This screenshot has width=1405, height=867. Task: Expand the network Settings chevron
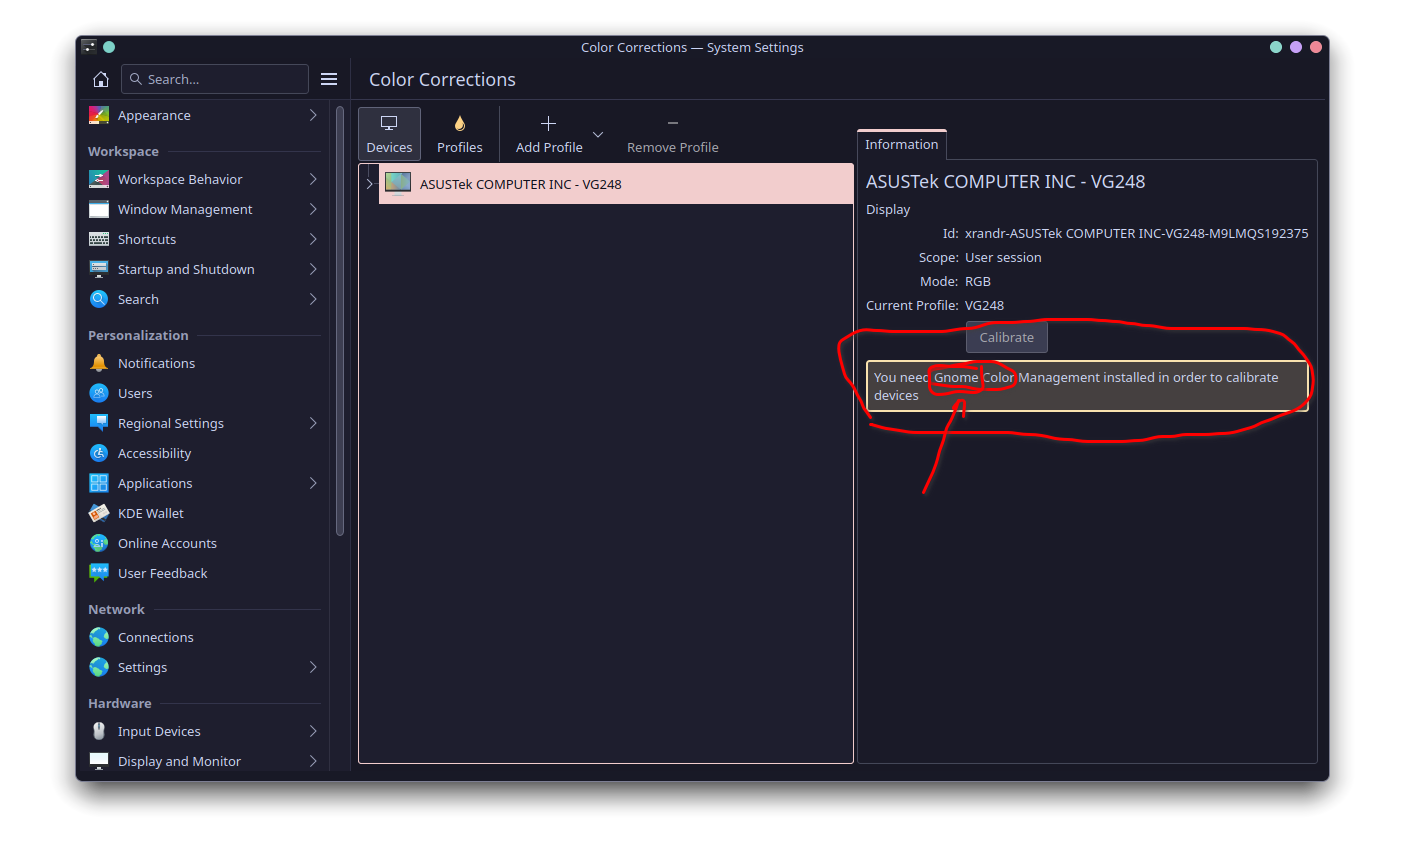(313, 667)
